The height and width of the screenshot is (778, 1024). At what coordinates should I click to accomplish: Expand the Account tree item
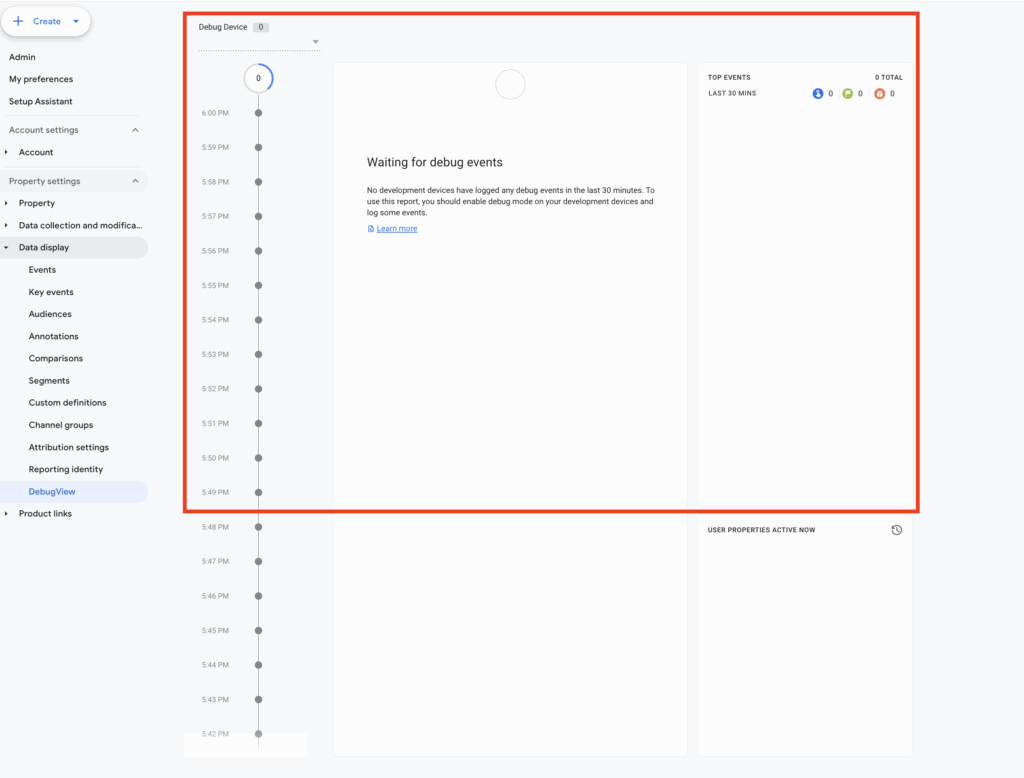[x=7, y=152]
